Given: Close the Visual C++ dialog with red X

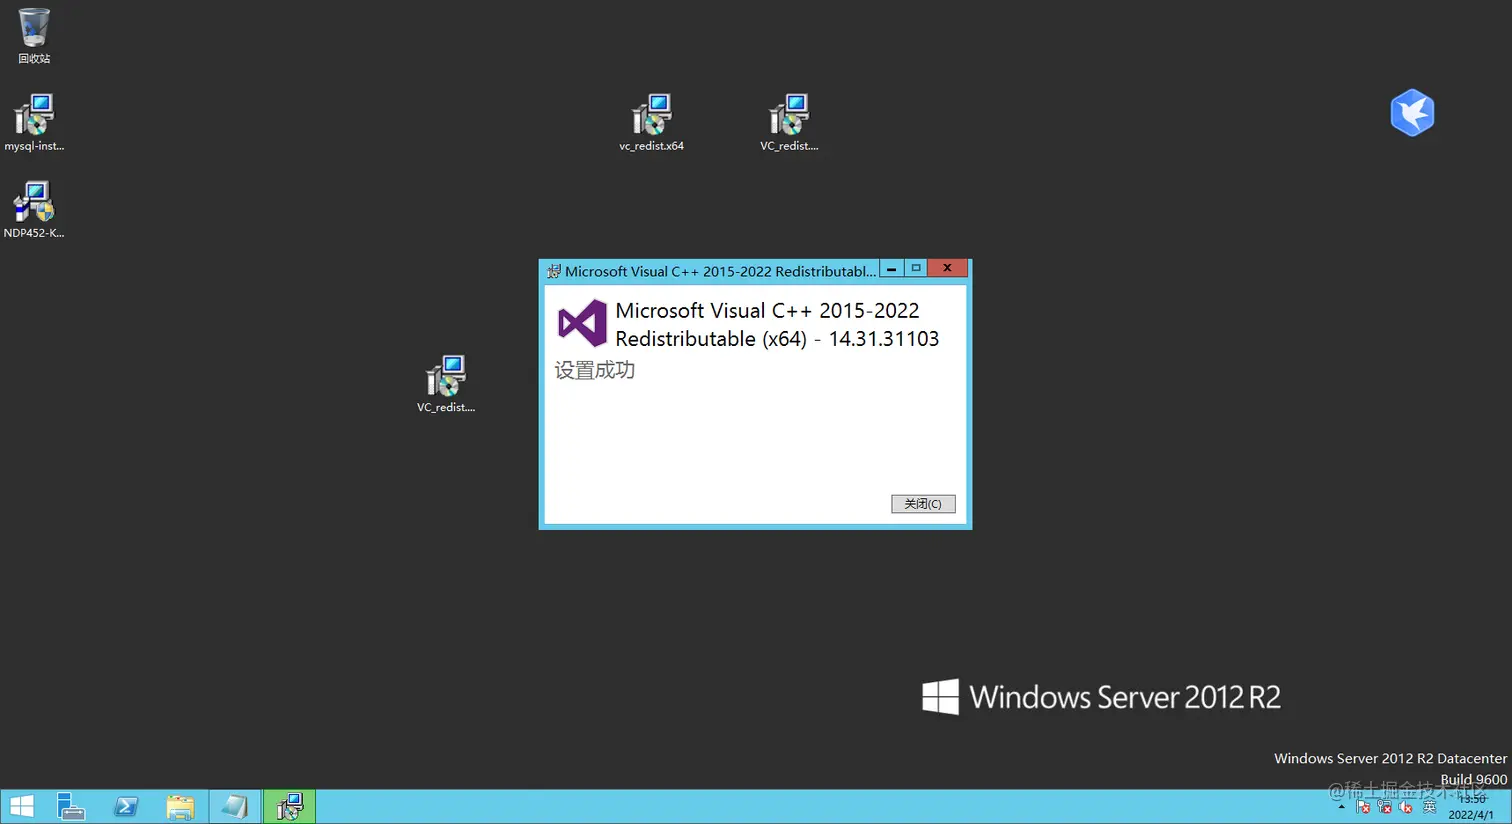Looking at the screenshot, I should click(x=947, y=268).
